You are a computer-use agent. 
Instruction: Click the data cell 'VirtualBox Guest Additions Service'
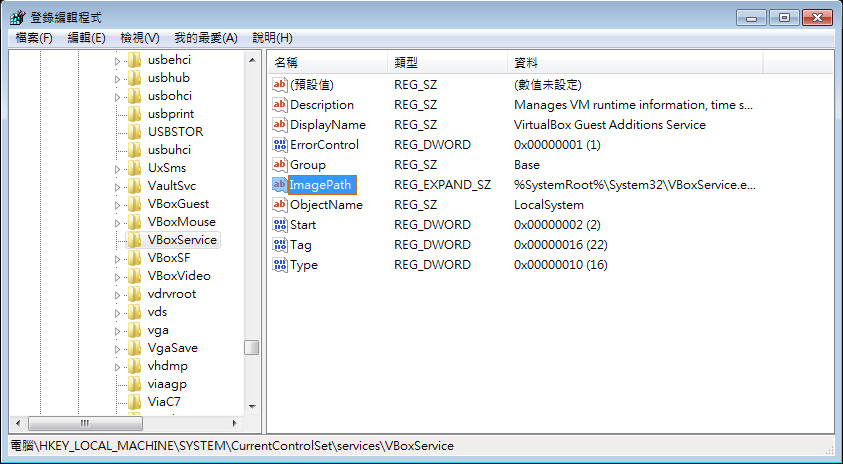click(610, 125)
